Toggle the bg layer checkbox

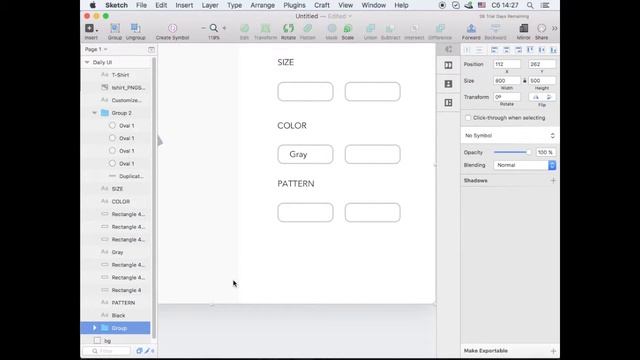[97, 340]
